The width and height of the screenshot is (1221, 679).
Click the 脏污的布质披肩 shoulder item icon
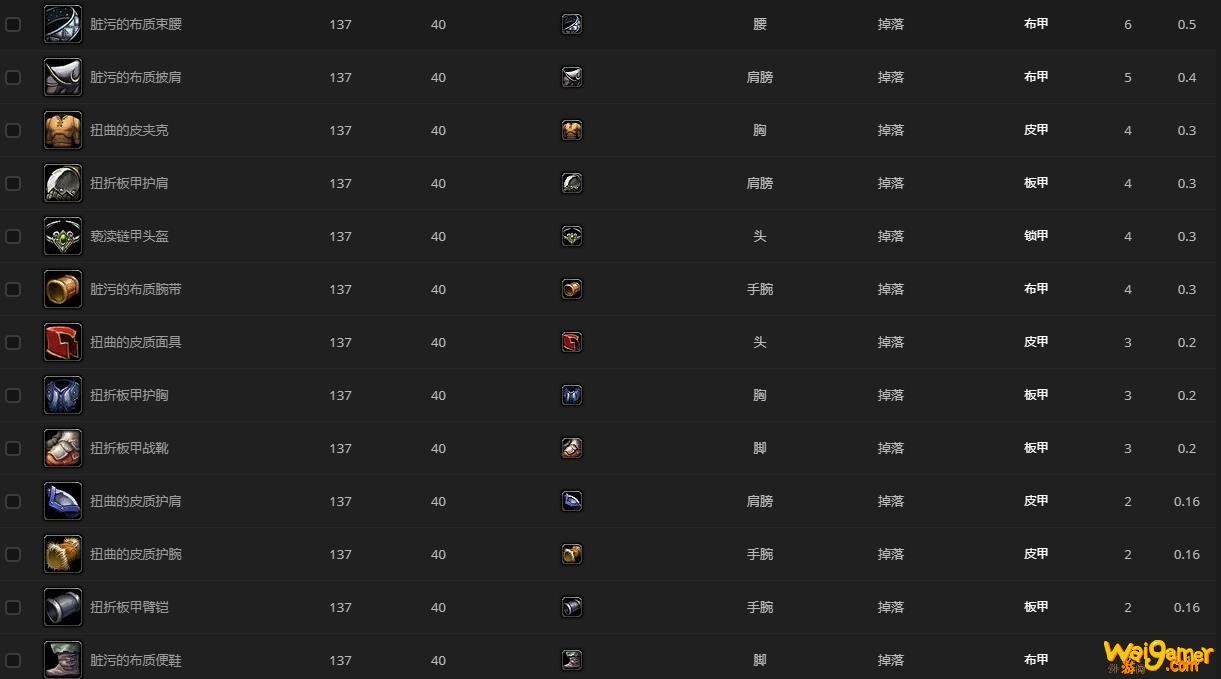63,77
